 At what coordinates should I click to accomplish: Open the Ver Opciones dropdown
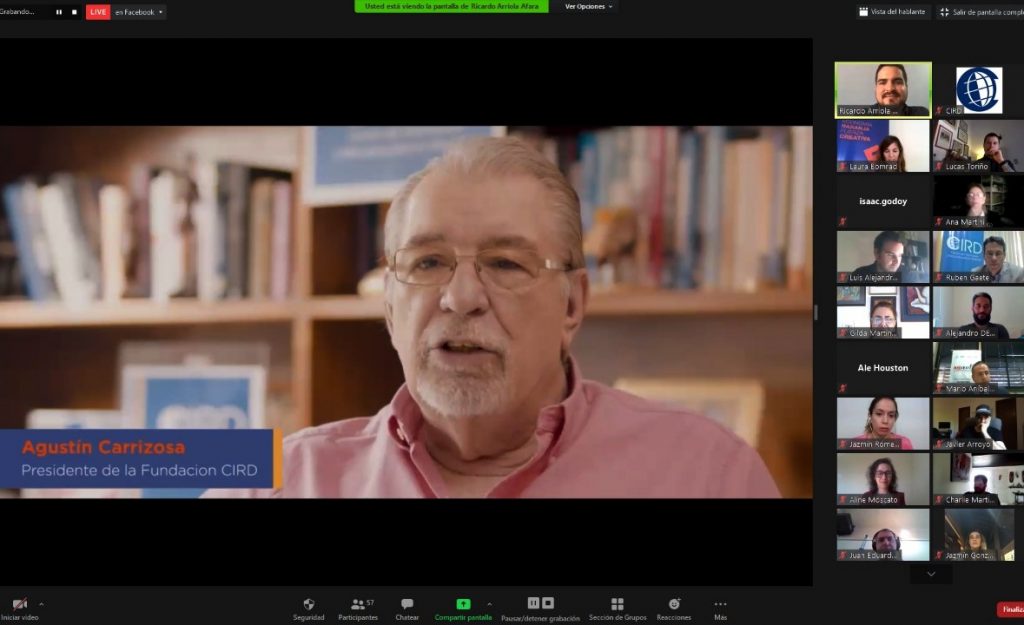[588, 7]
